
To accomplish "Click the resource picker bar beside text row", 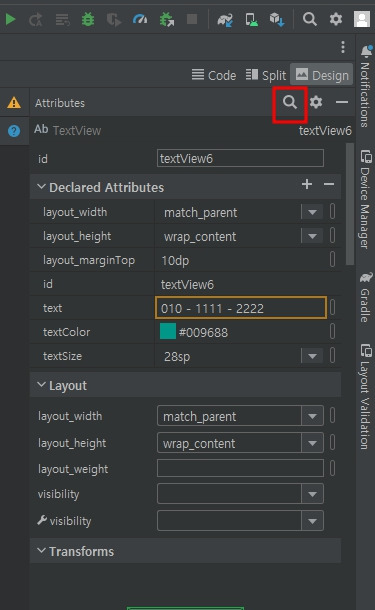I will point(333,307).
